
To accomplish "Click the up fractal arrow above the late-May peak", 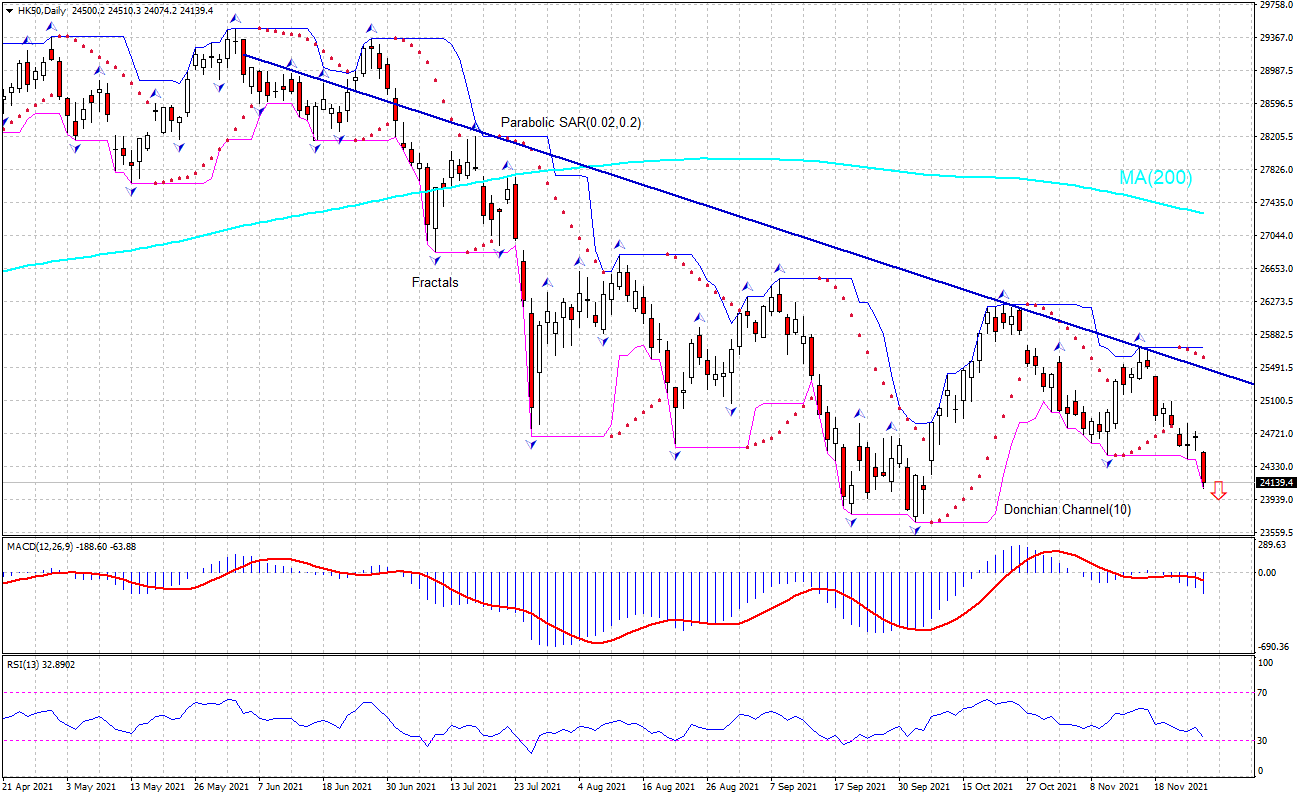I will (235, 19).
